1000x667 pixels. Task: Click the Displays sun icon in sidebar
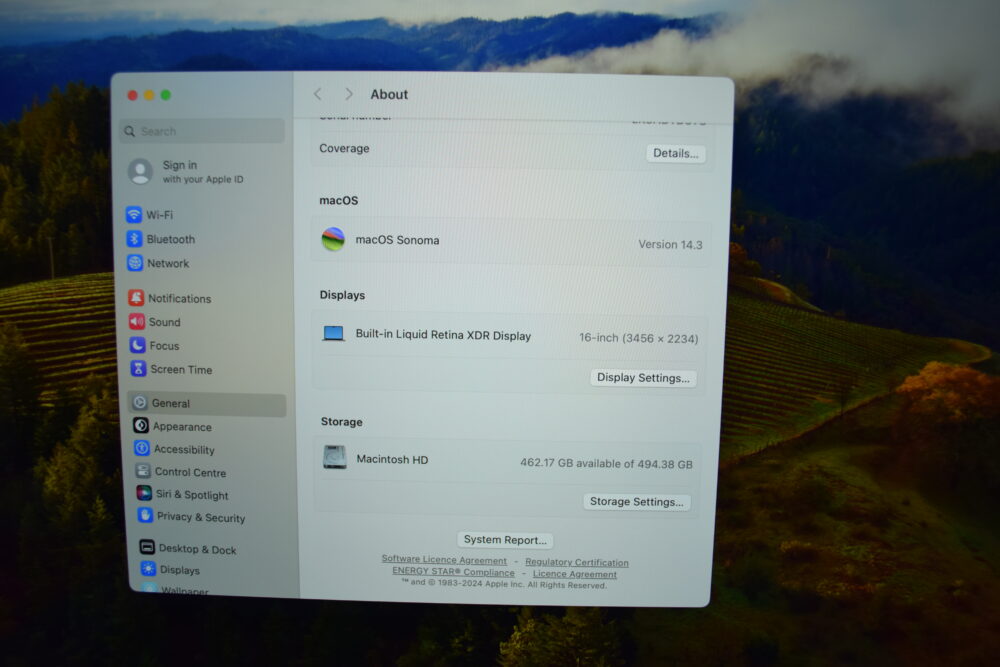click(148, 569)
